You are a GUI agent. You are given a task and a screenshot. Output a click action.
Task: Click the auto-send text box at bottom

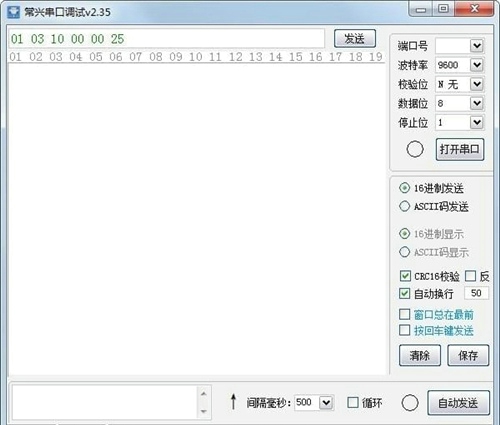105,402
